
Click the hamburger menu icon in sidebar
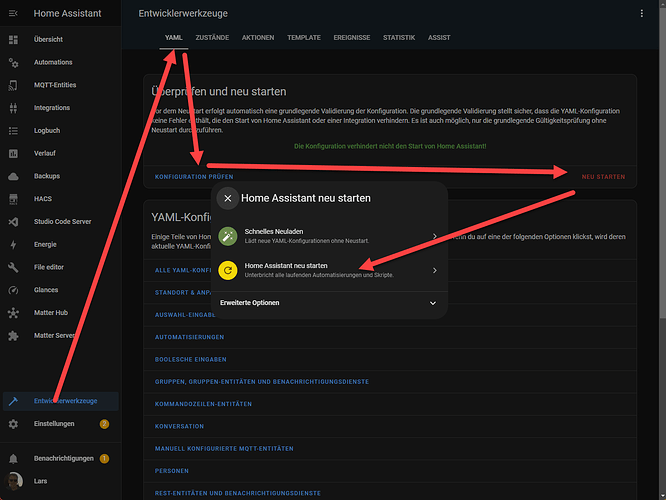[x=13, y=14]
